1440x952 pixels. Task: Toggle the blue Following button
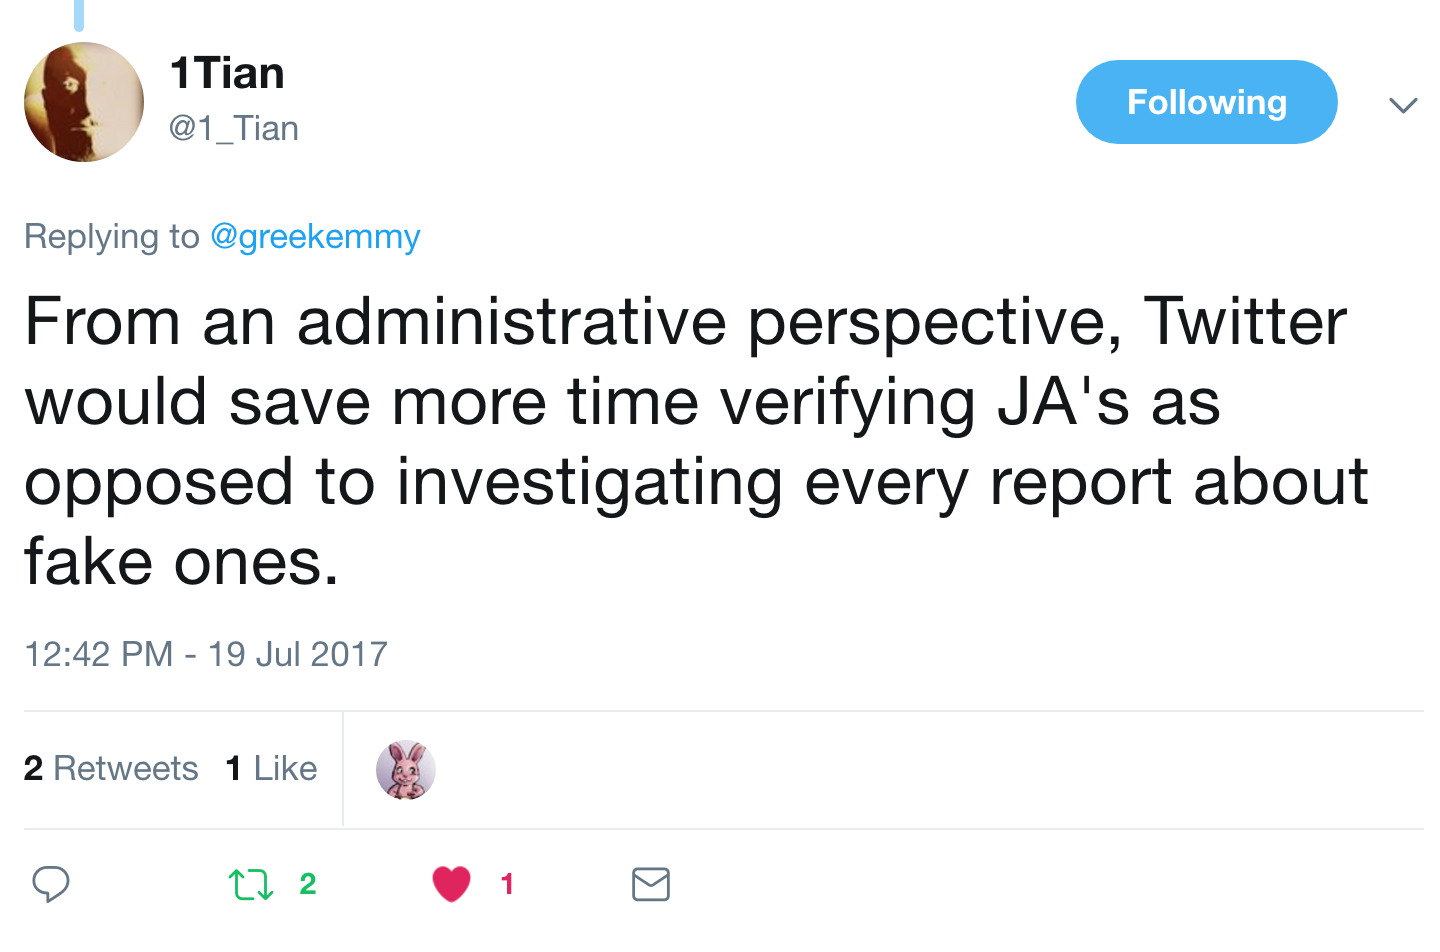(1206, 102)
